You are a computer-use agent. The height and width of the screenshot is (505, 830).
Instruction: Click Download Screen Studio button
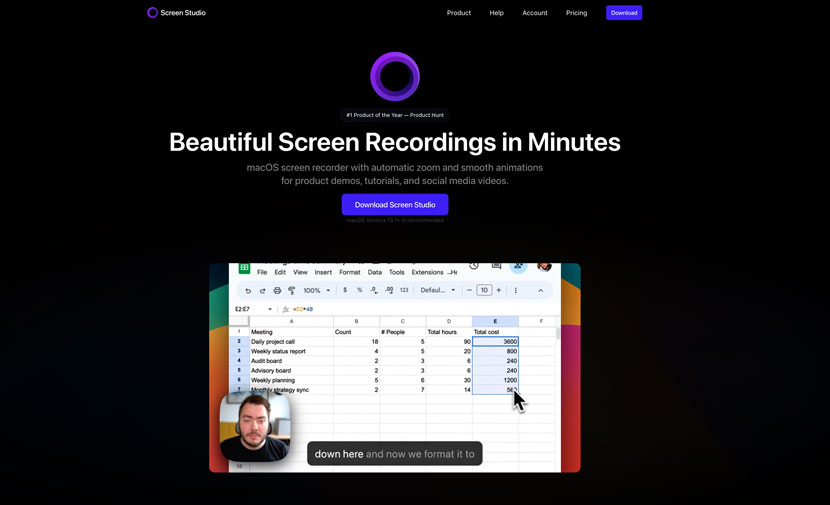[x=395, y=204]
